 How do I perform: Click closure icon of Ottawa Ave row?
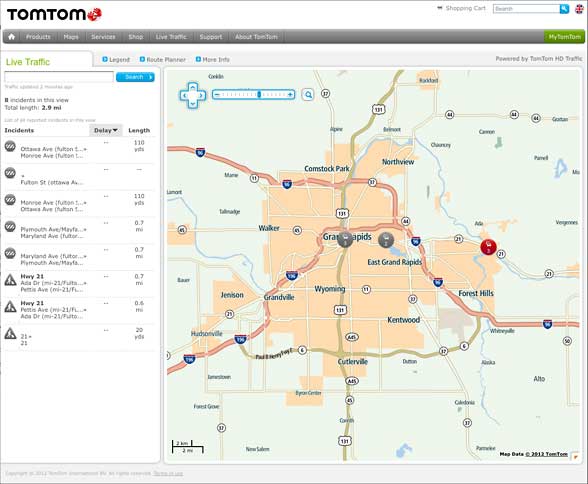[10, 146]
